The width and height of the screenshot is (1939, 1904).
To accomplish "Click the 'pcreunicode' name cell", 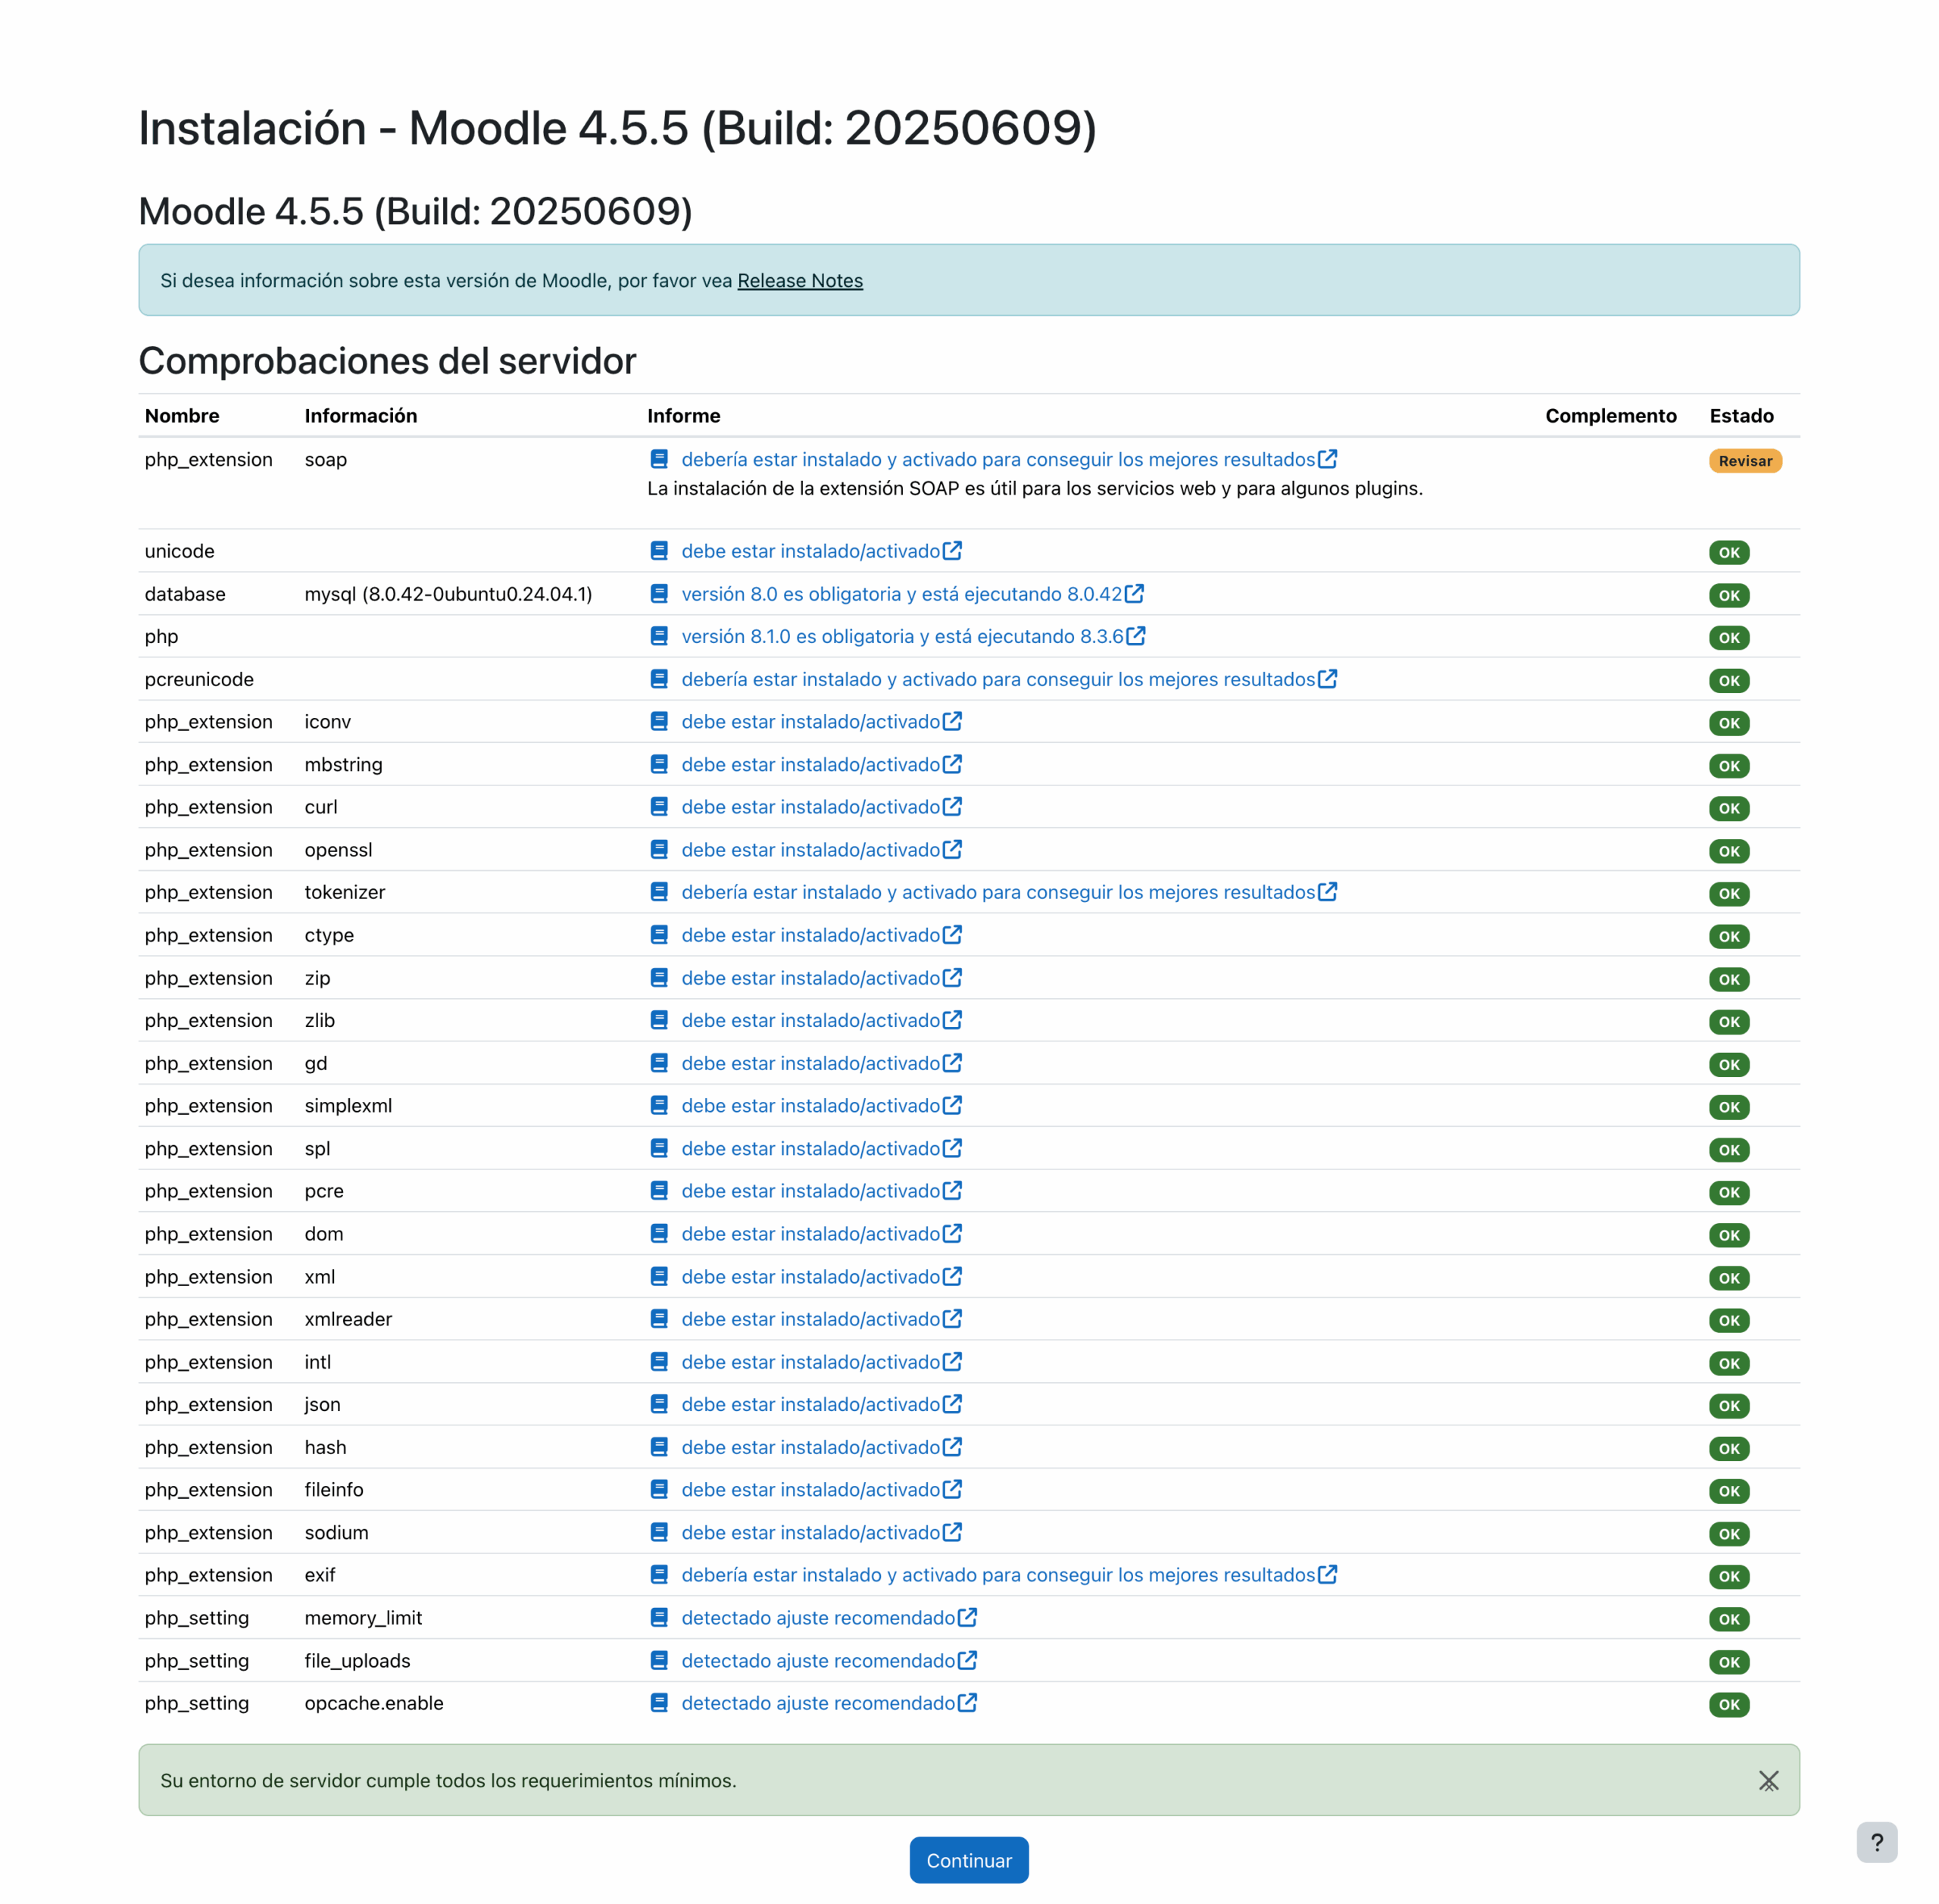I will point(199,680).
